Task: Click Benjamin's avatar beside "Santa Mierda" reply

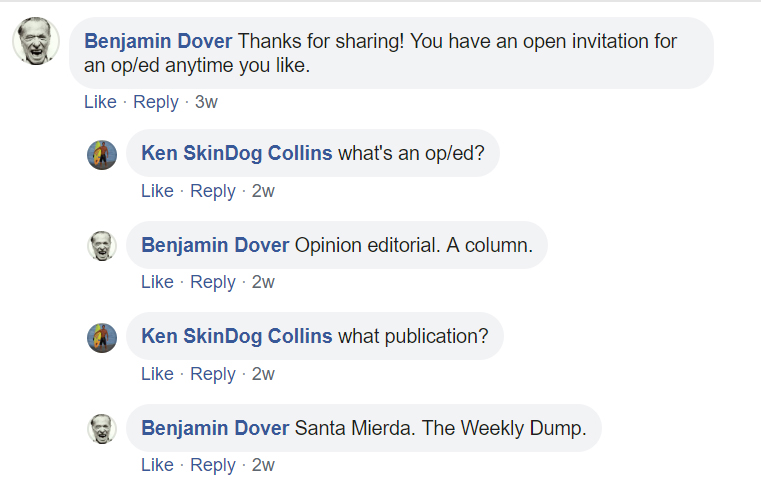Action: point(103,428)
